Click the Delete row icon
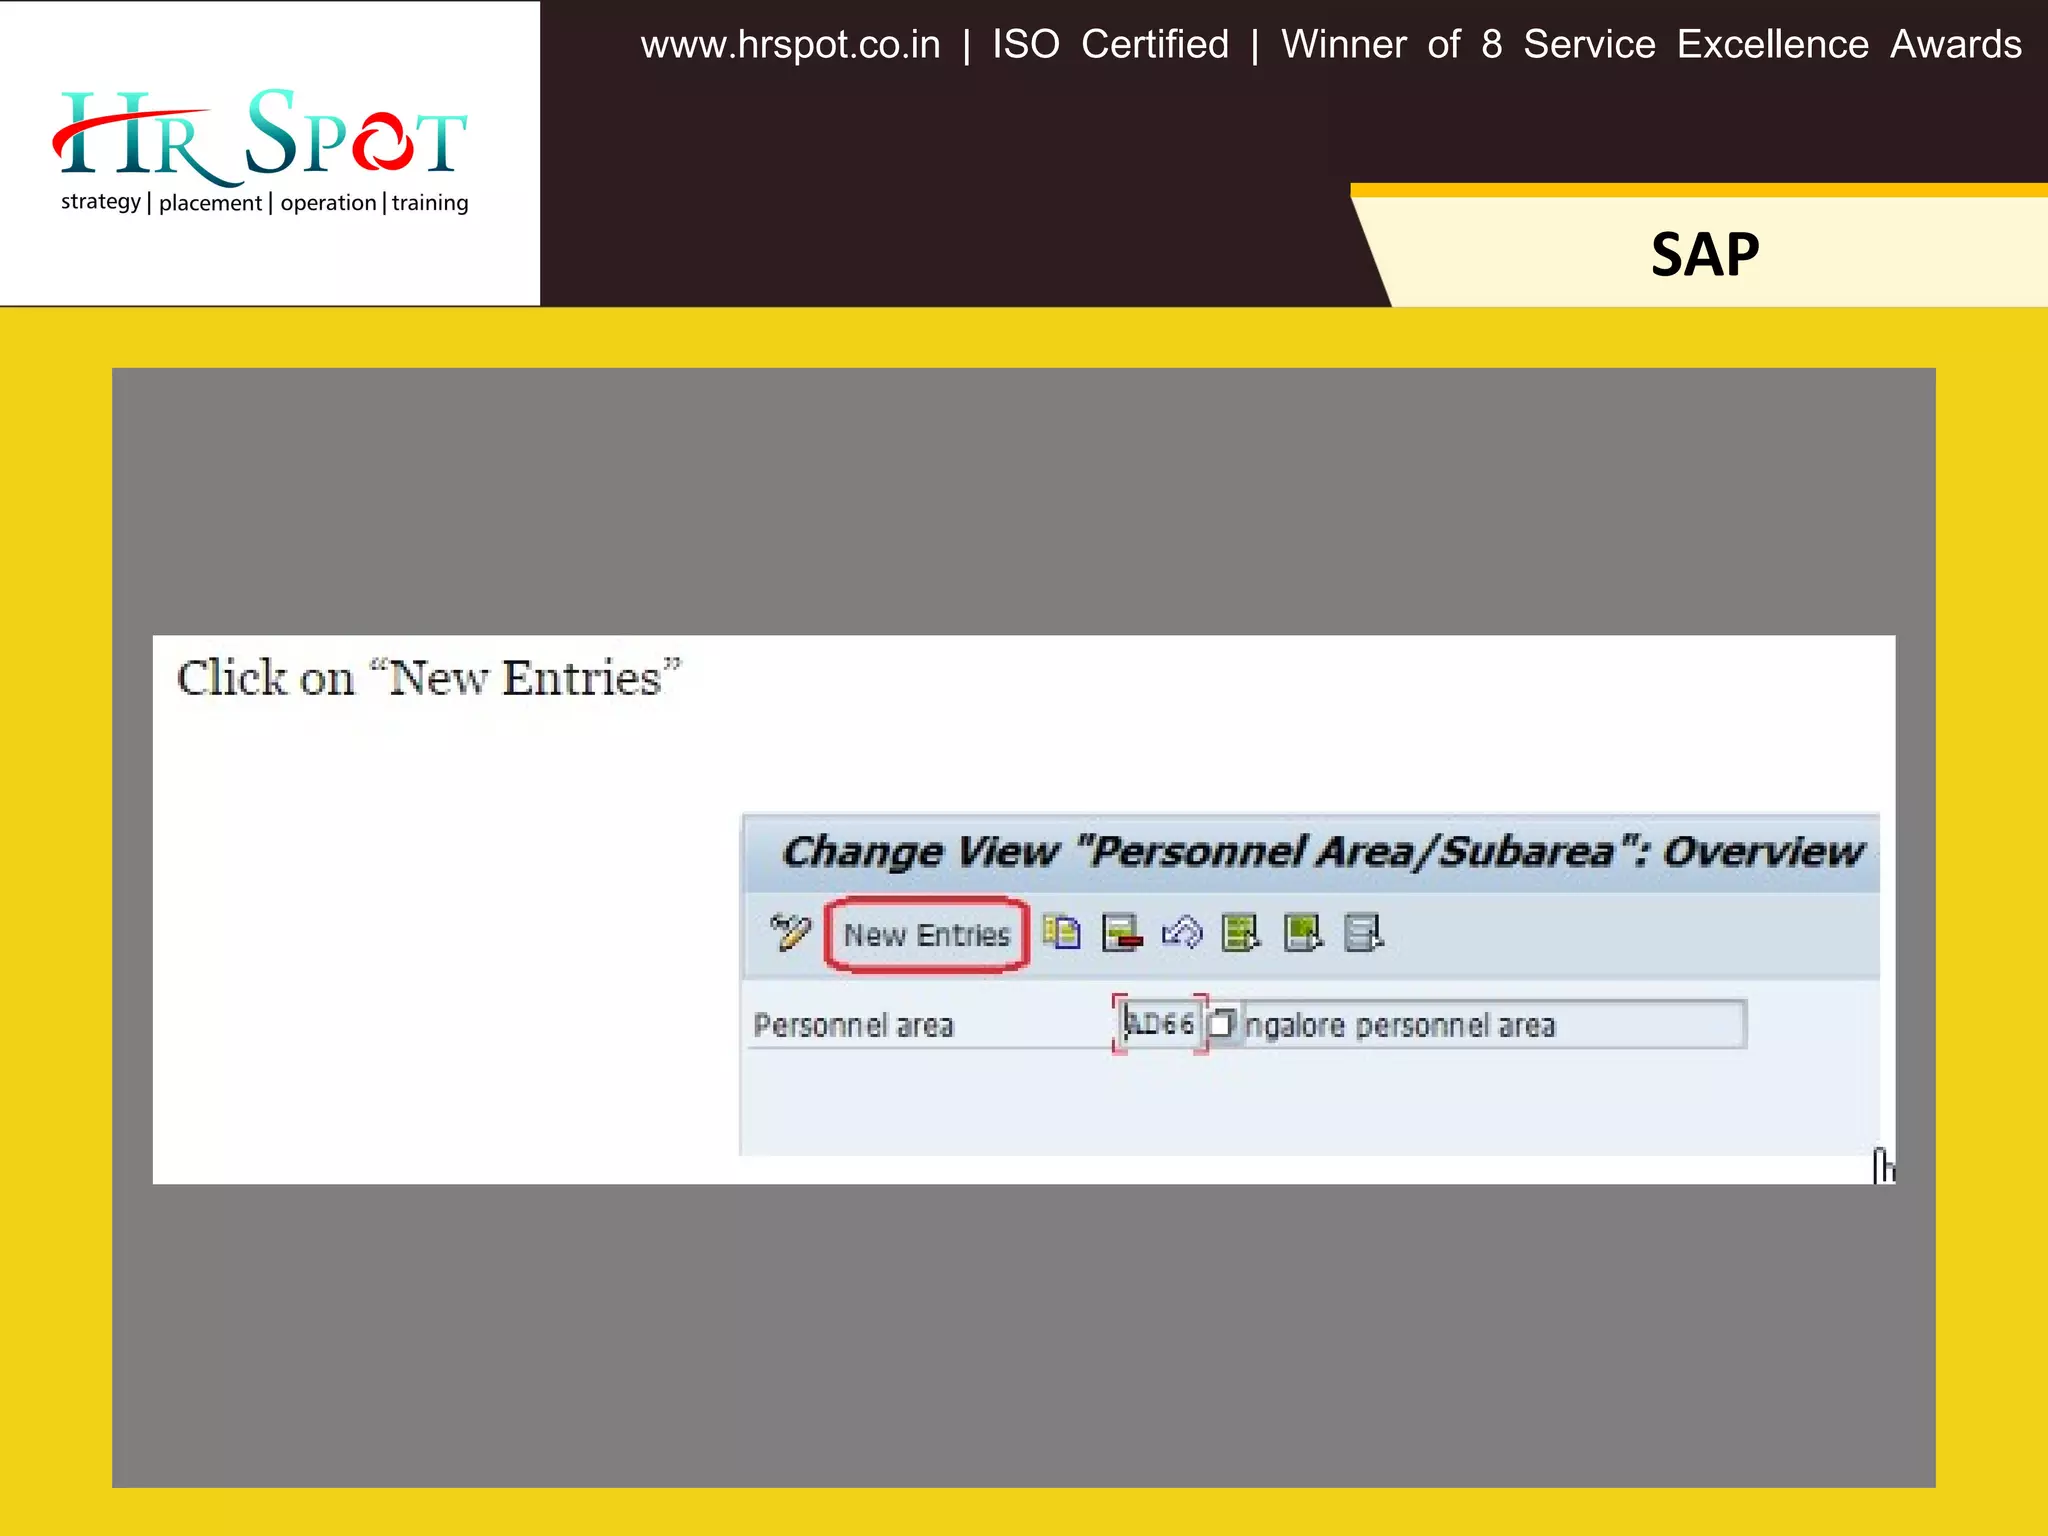Image resolution: width=2048 pixels, height=1536 pixels. click(x=1122, y=933)
